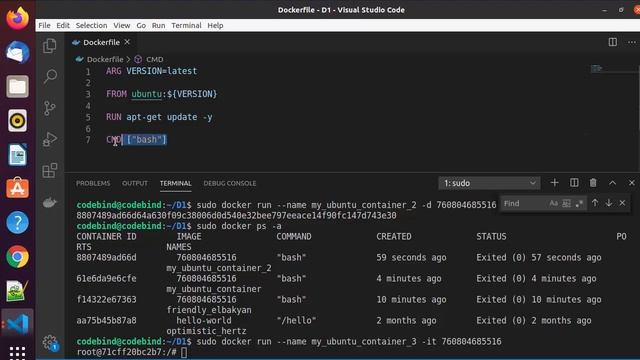This screenshot has height=360, width=640.
Task: Split the terminal pane
Action: coord(574,183)
